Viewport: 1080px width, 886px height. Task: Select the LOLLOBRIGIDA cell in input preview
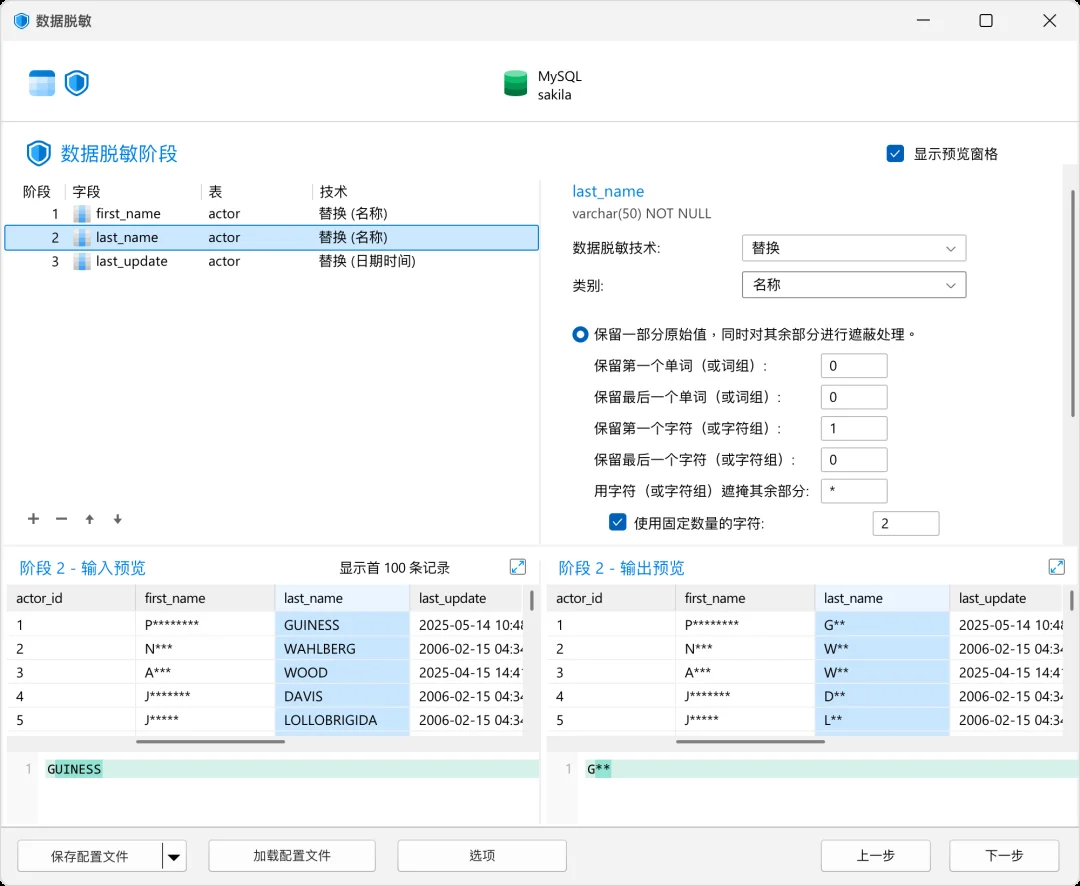342,720
